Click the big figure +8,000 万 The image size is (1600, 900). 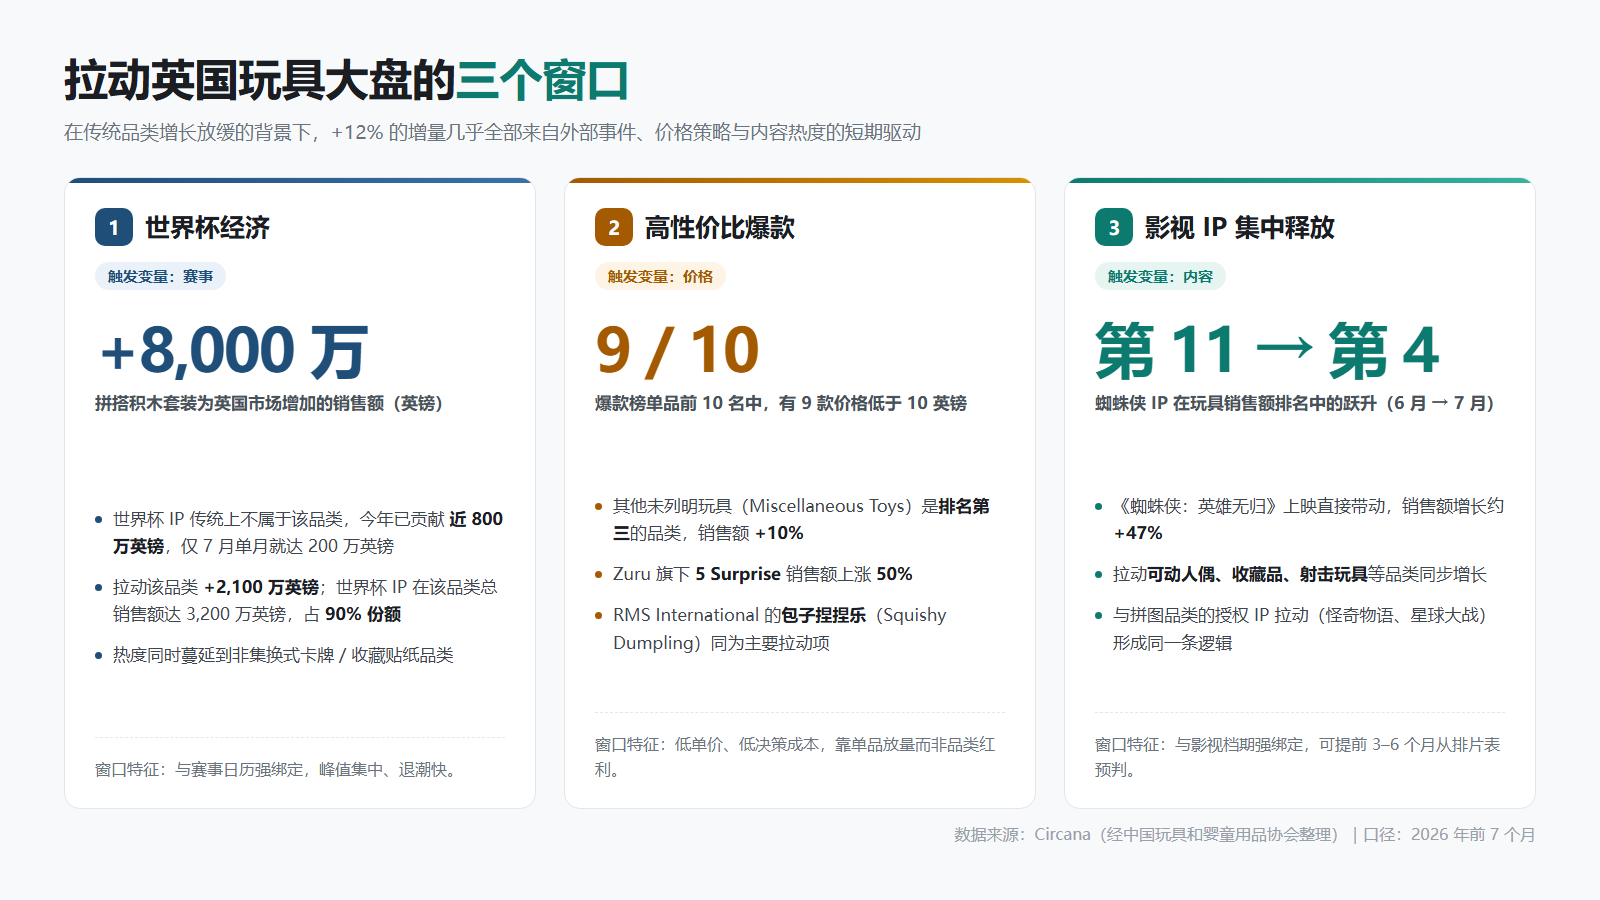tap(234, 351)
